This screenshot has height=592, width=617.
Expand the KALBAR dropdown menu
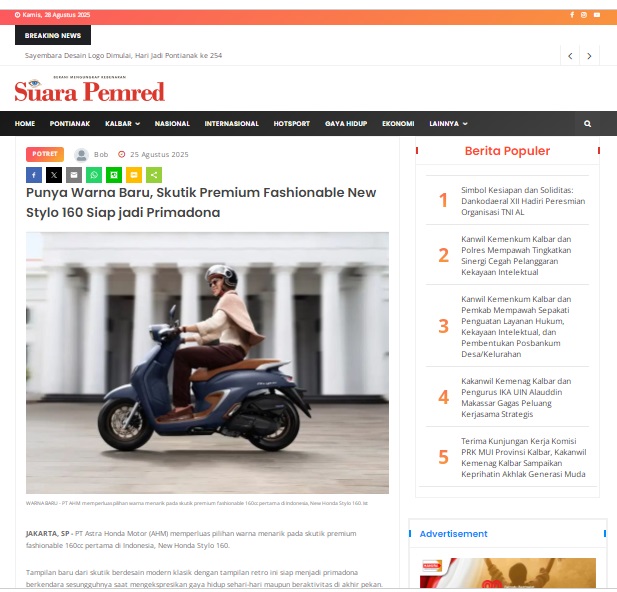[x=122, y=124]
